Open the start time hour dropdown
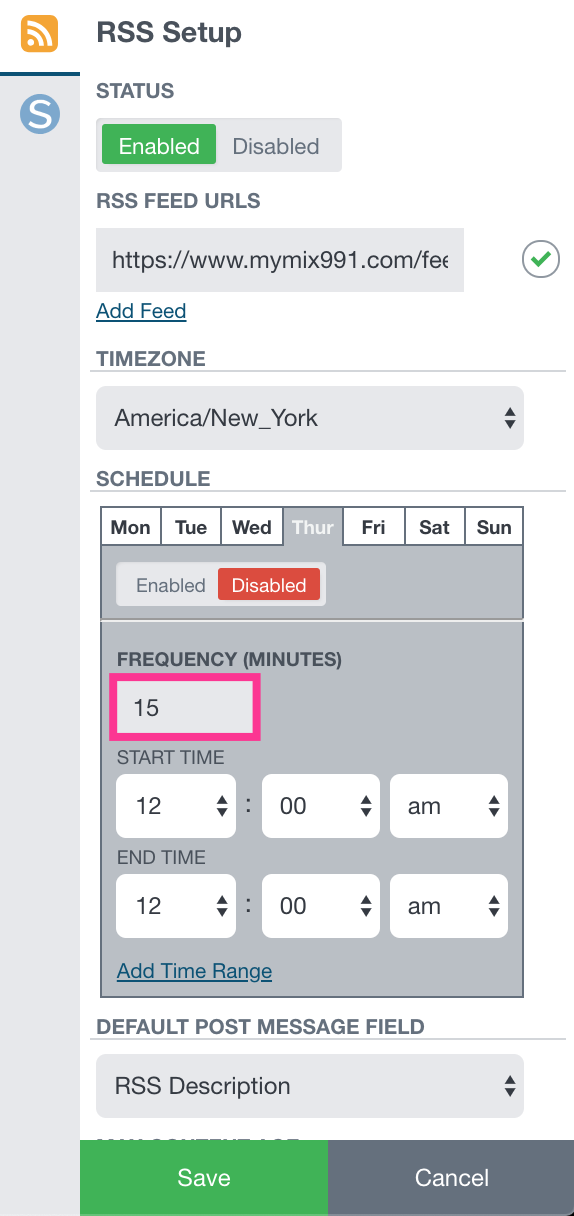Image resolution: width=574 pixels, height=1216 pixels. pos(176,806)
